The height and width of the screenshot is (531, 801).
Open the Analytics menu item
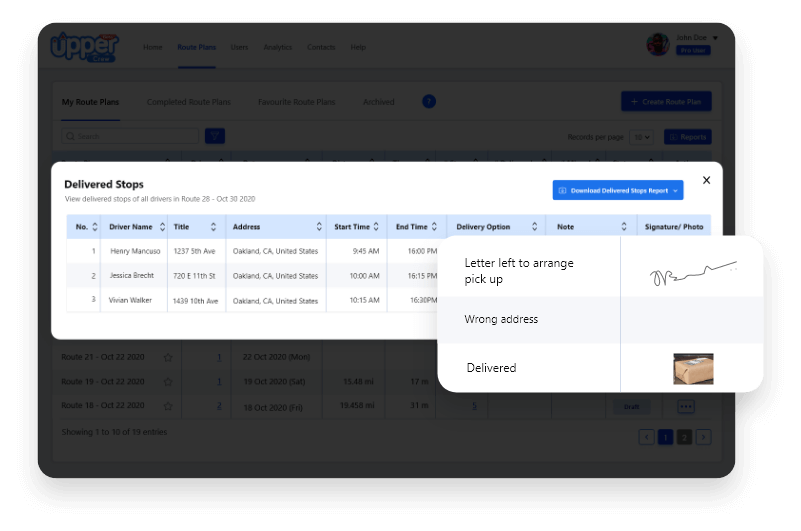277,47
